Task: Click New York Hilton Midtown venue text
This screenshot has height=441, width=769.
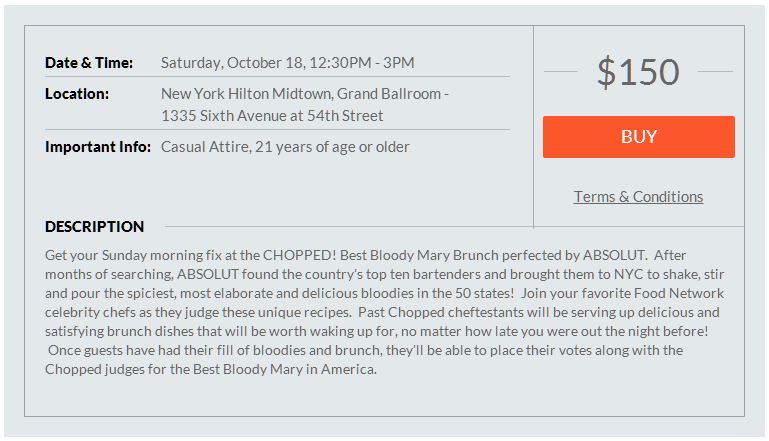Action: click(247, 94)
